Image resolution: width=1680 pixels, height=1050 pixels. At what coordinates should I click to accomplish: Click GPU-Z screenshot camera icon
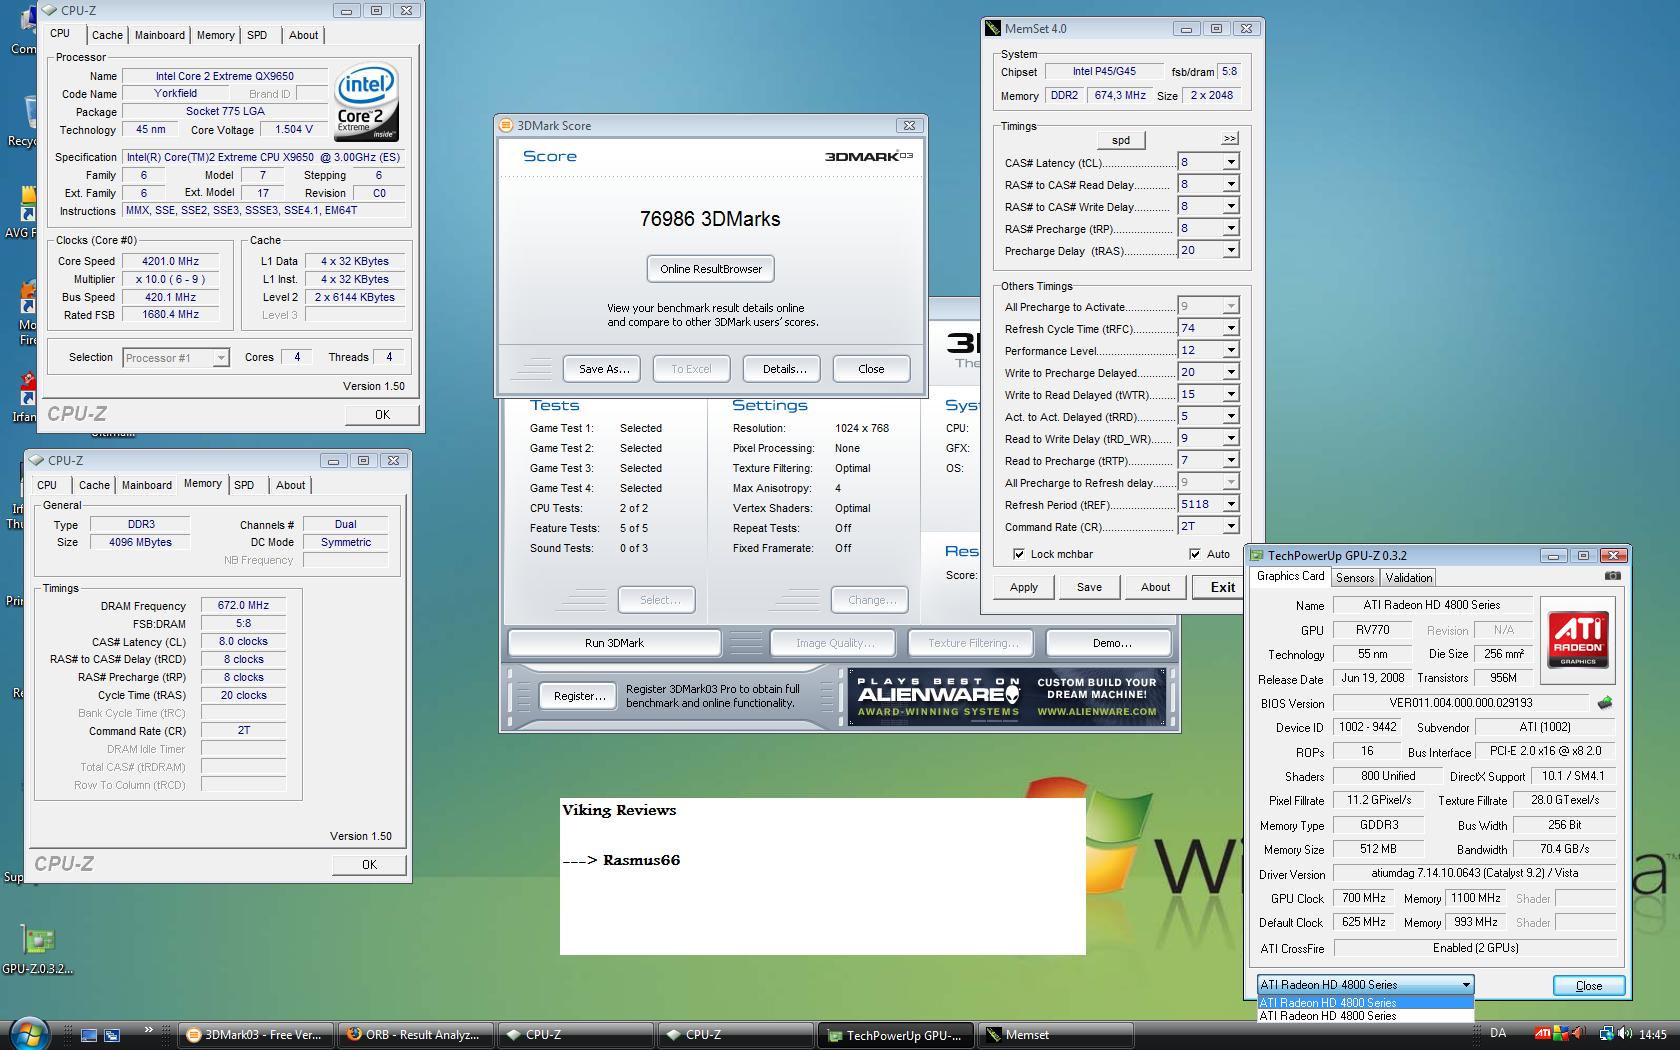click(1612, 576)
